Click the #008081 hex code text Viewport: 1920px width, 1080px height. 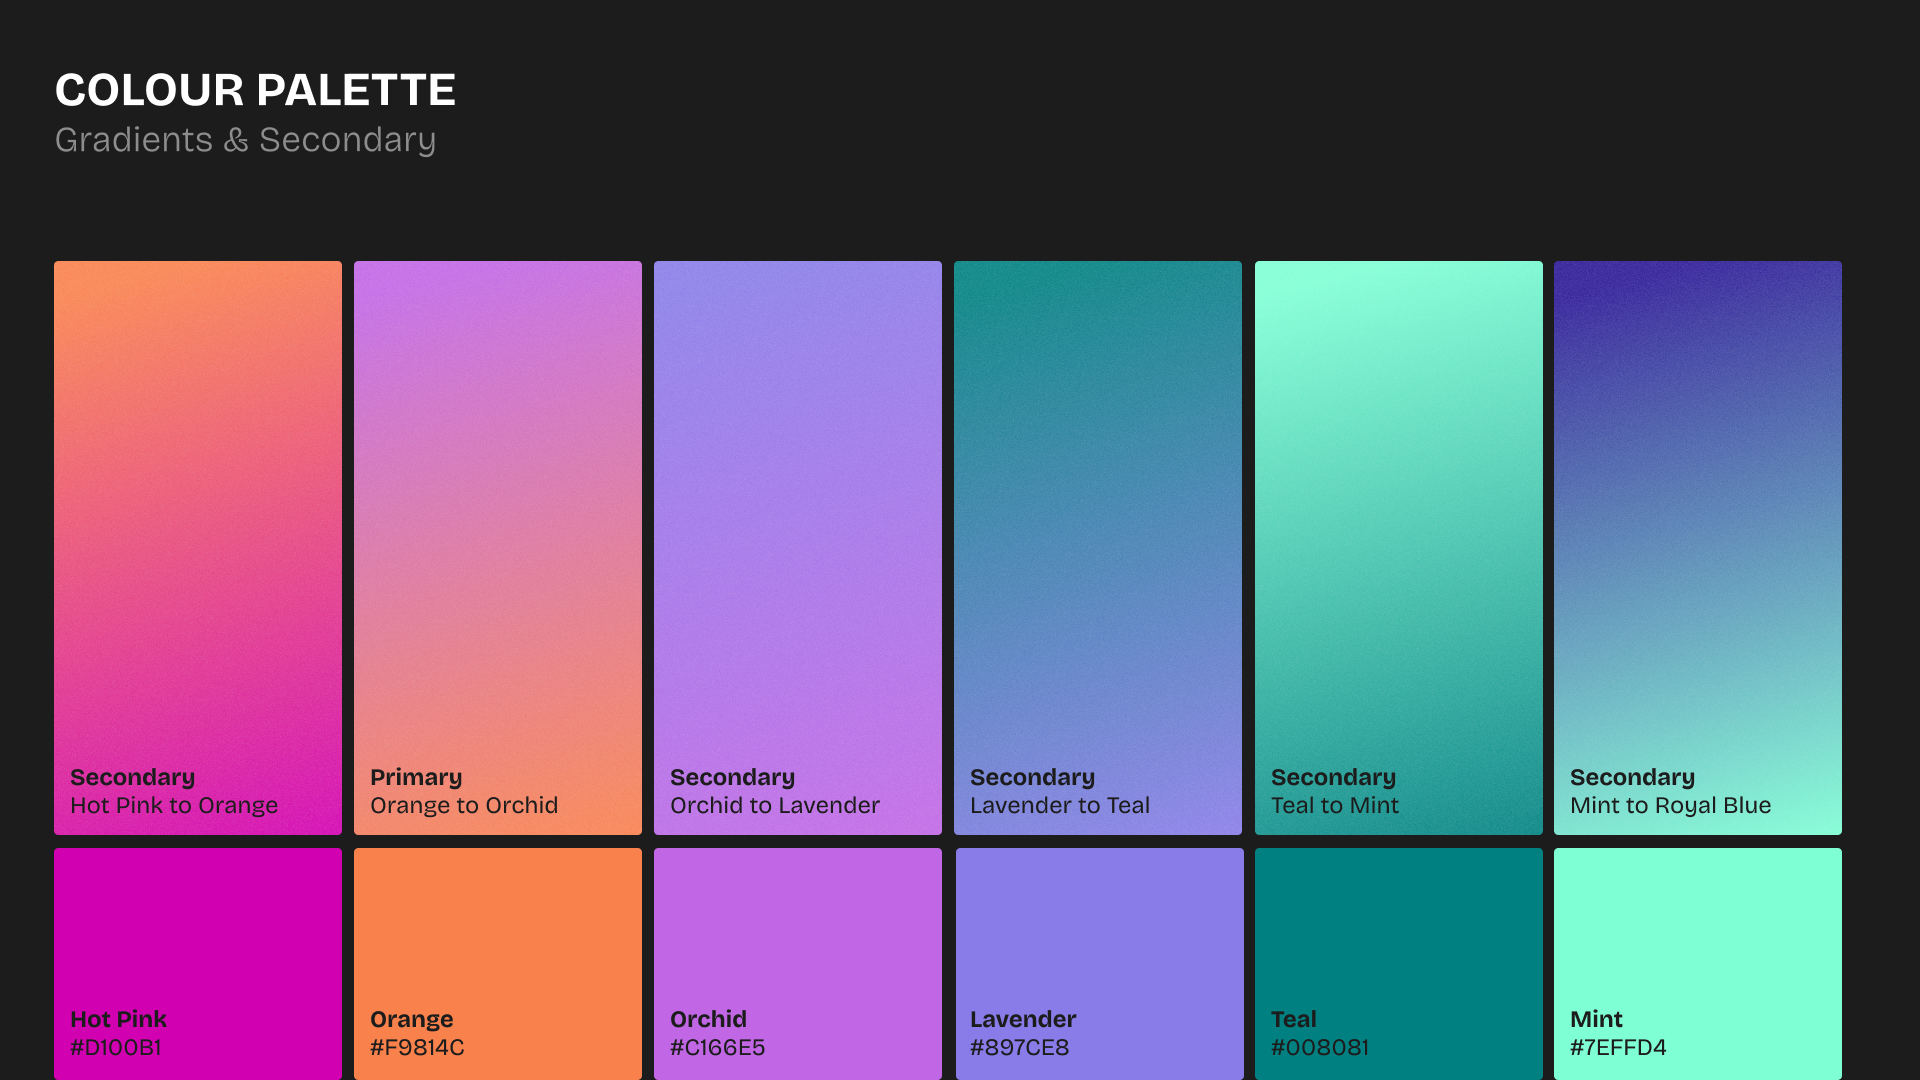1319,1047
